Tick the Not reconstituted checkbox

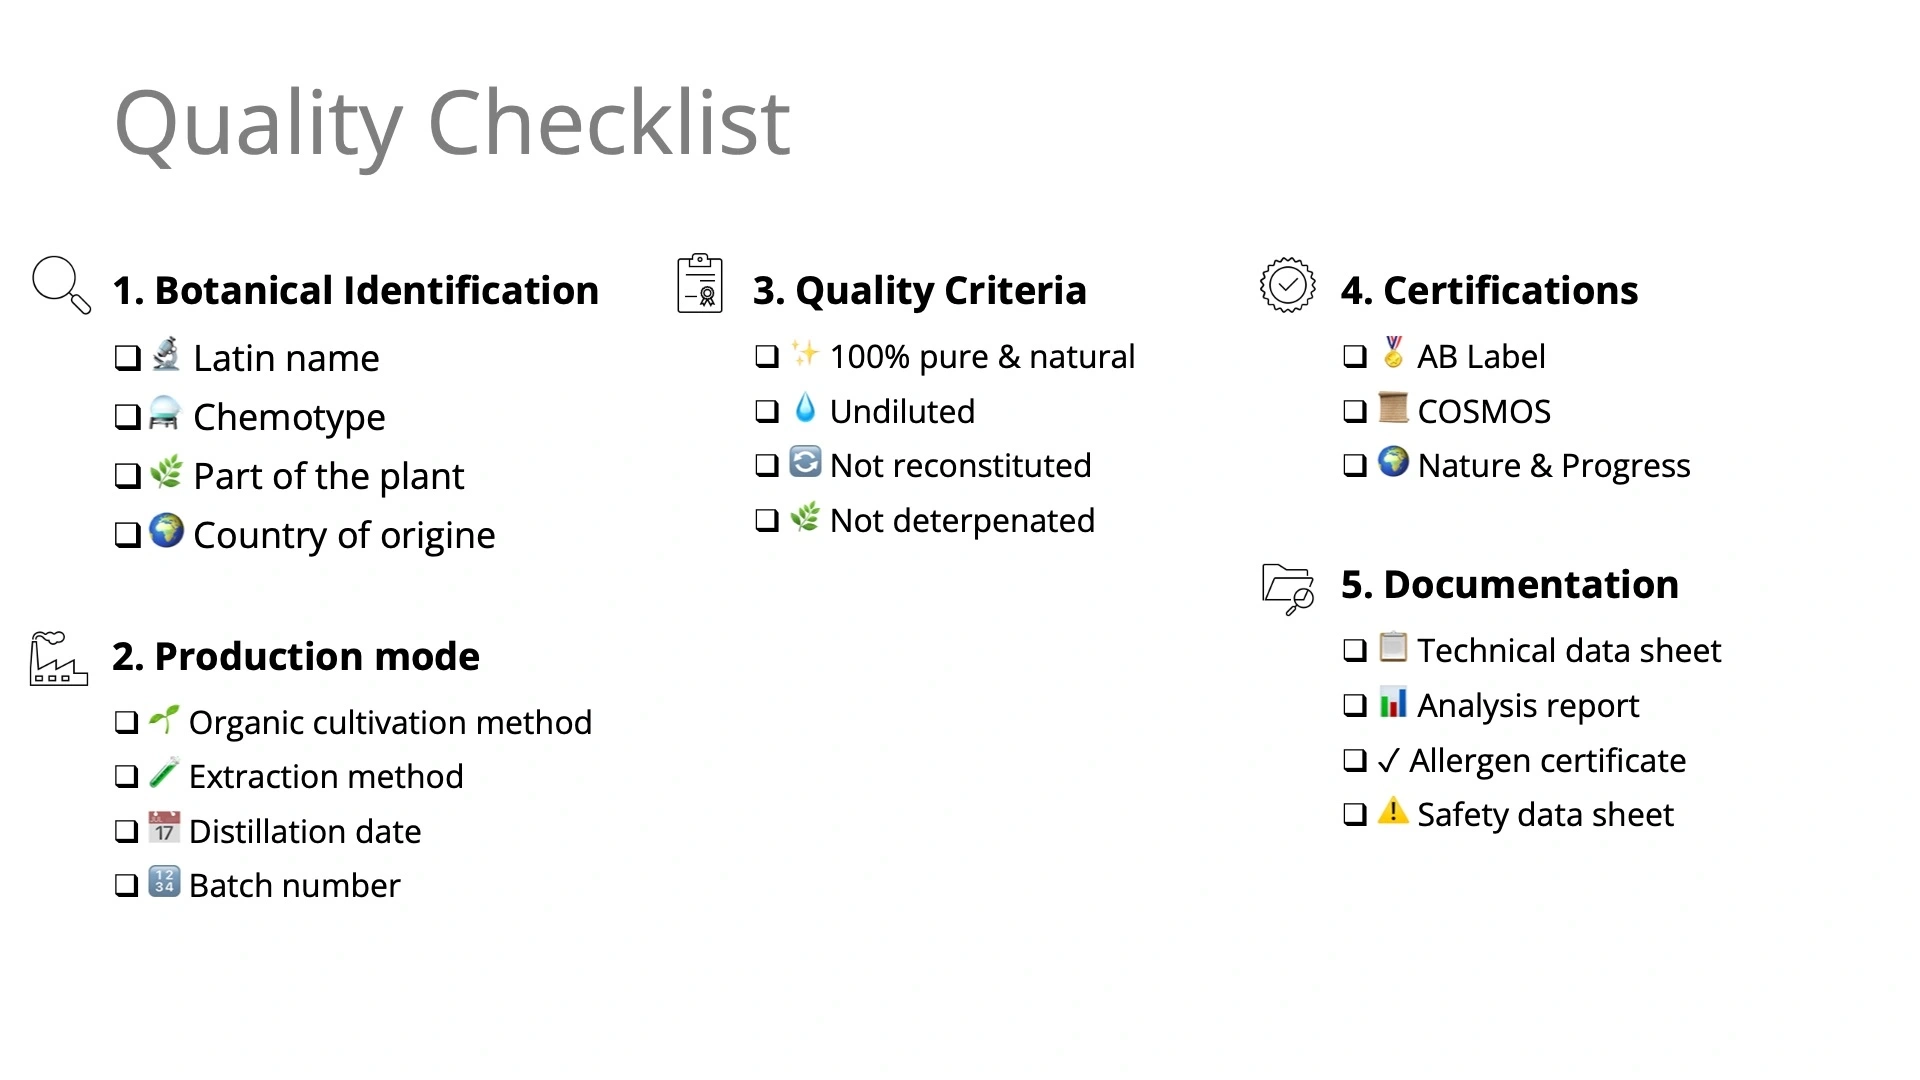[767, 465]
